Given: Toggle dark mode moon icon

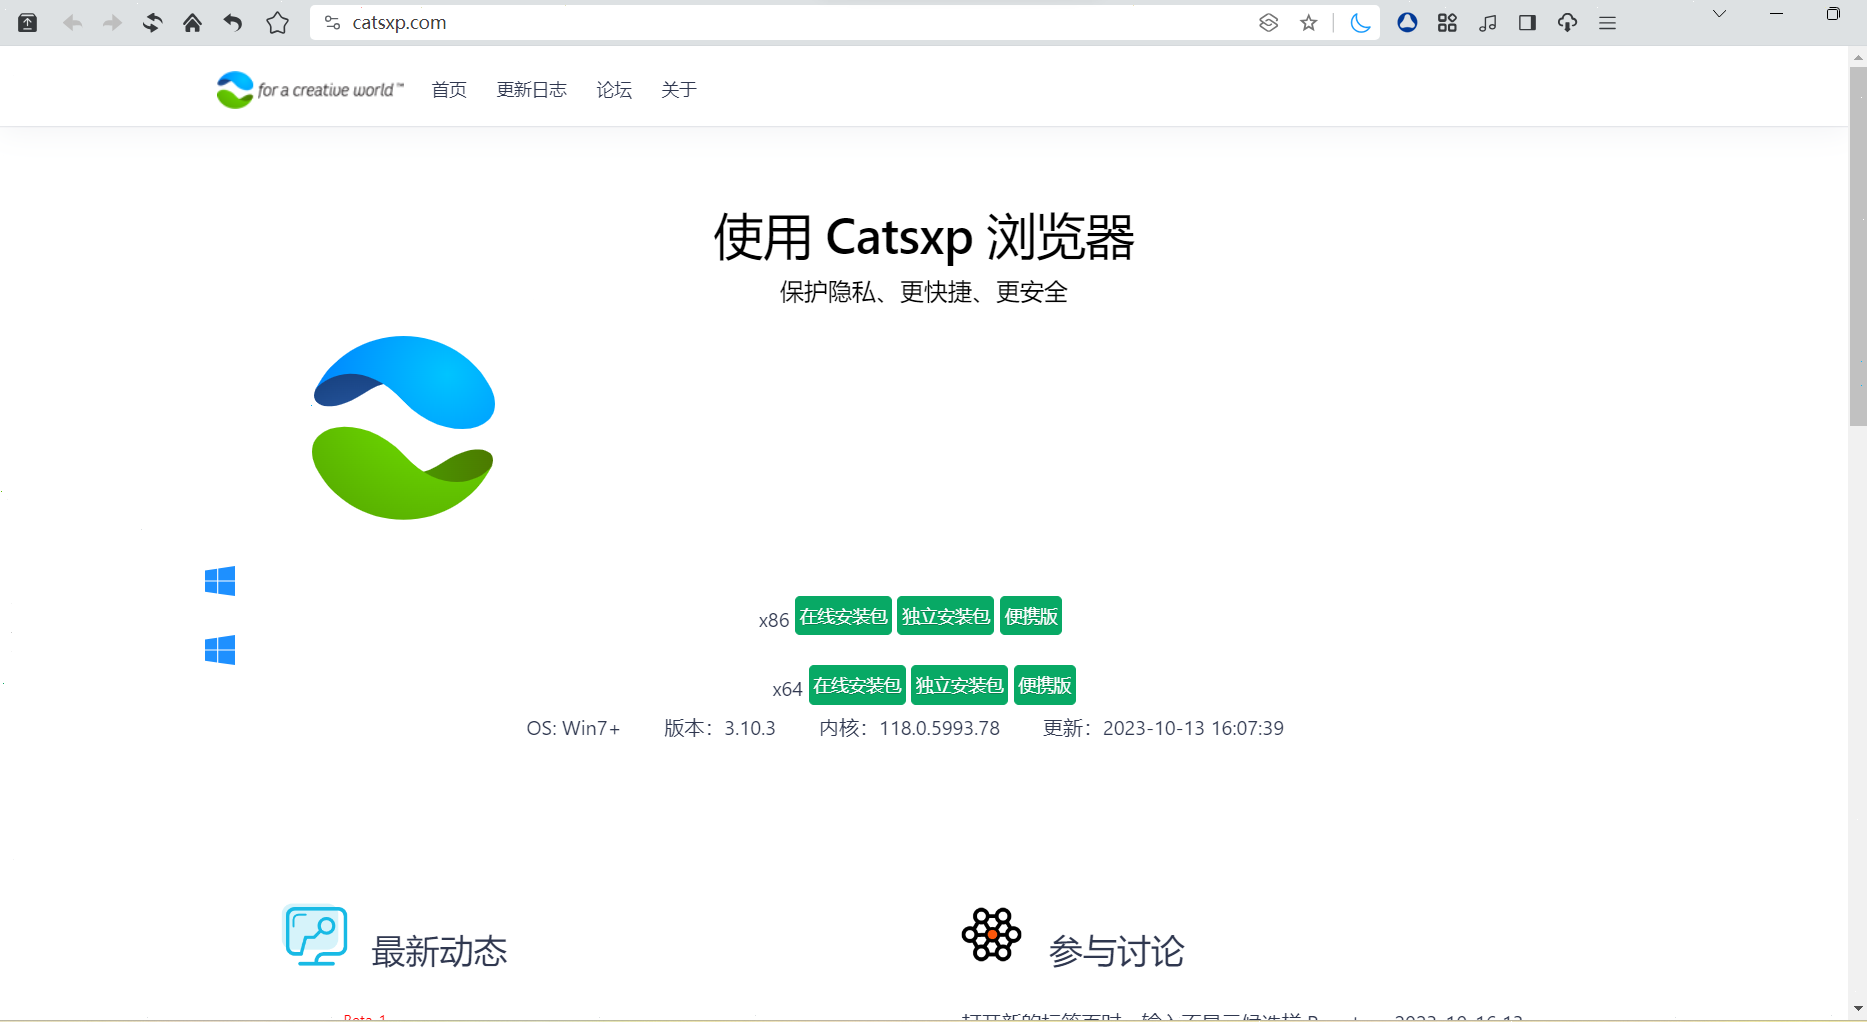Looking at the screenshot, I should click(x=1360, y=23).
